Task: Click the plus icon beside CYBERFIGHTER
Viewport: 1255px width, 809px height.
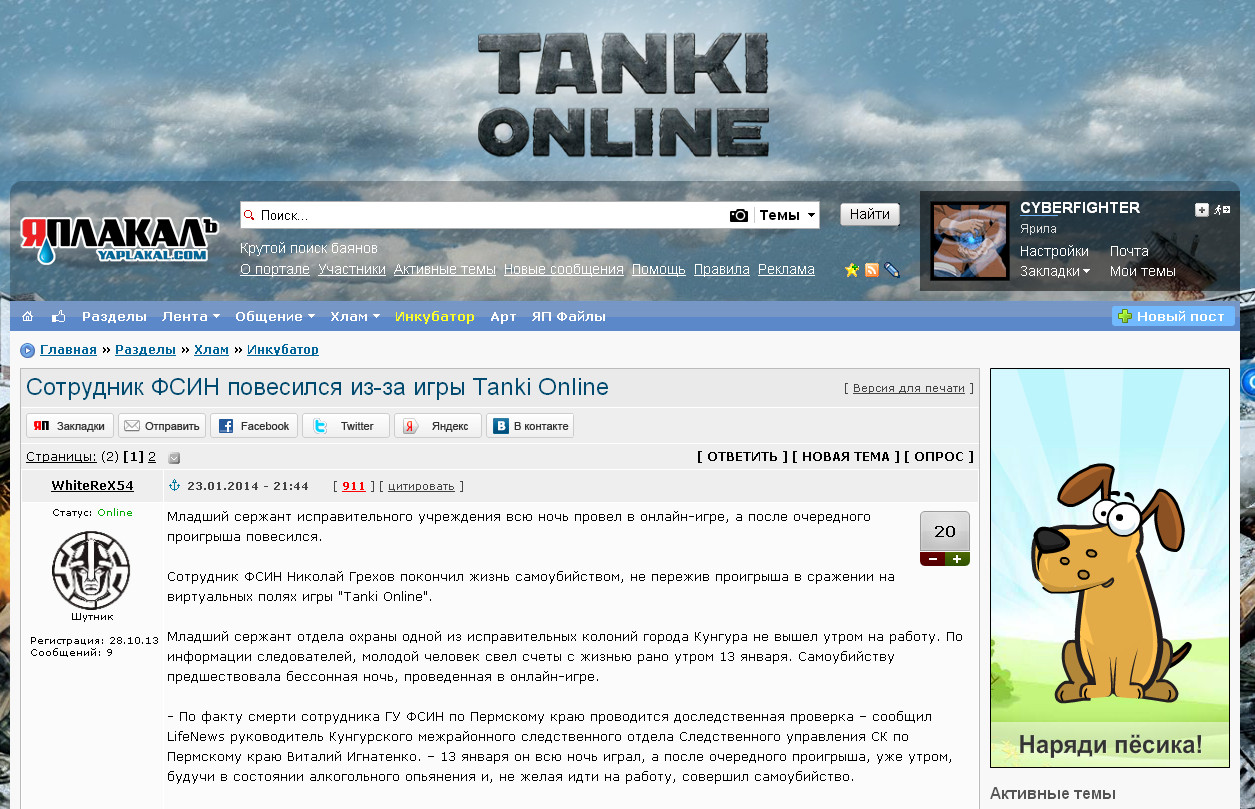Action: (1202, 209)
